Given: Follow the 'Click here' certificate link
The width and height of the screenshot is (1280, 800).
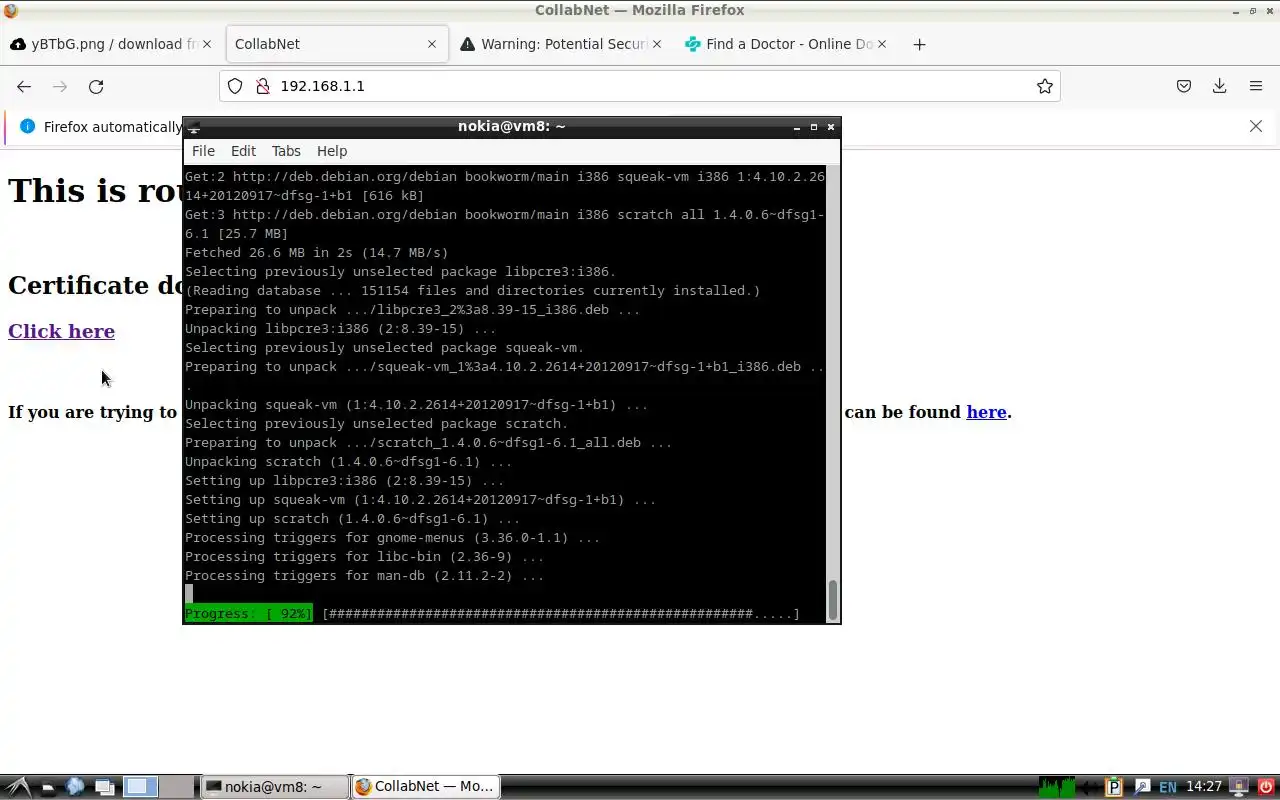Looking at the screenshot, I should tap(61, 331).
